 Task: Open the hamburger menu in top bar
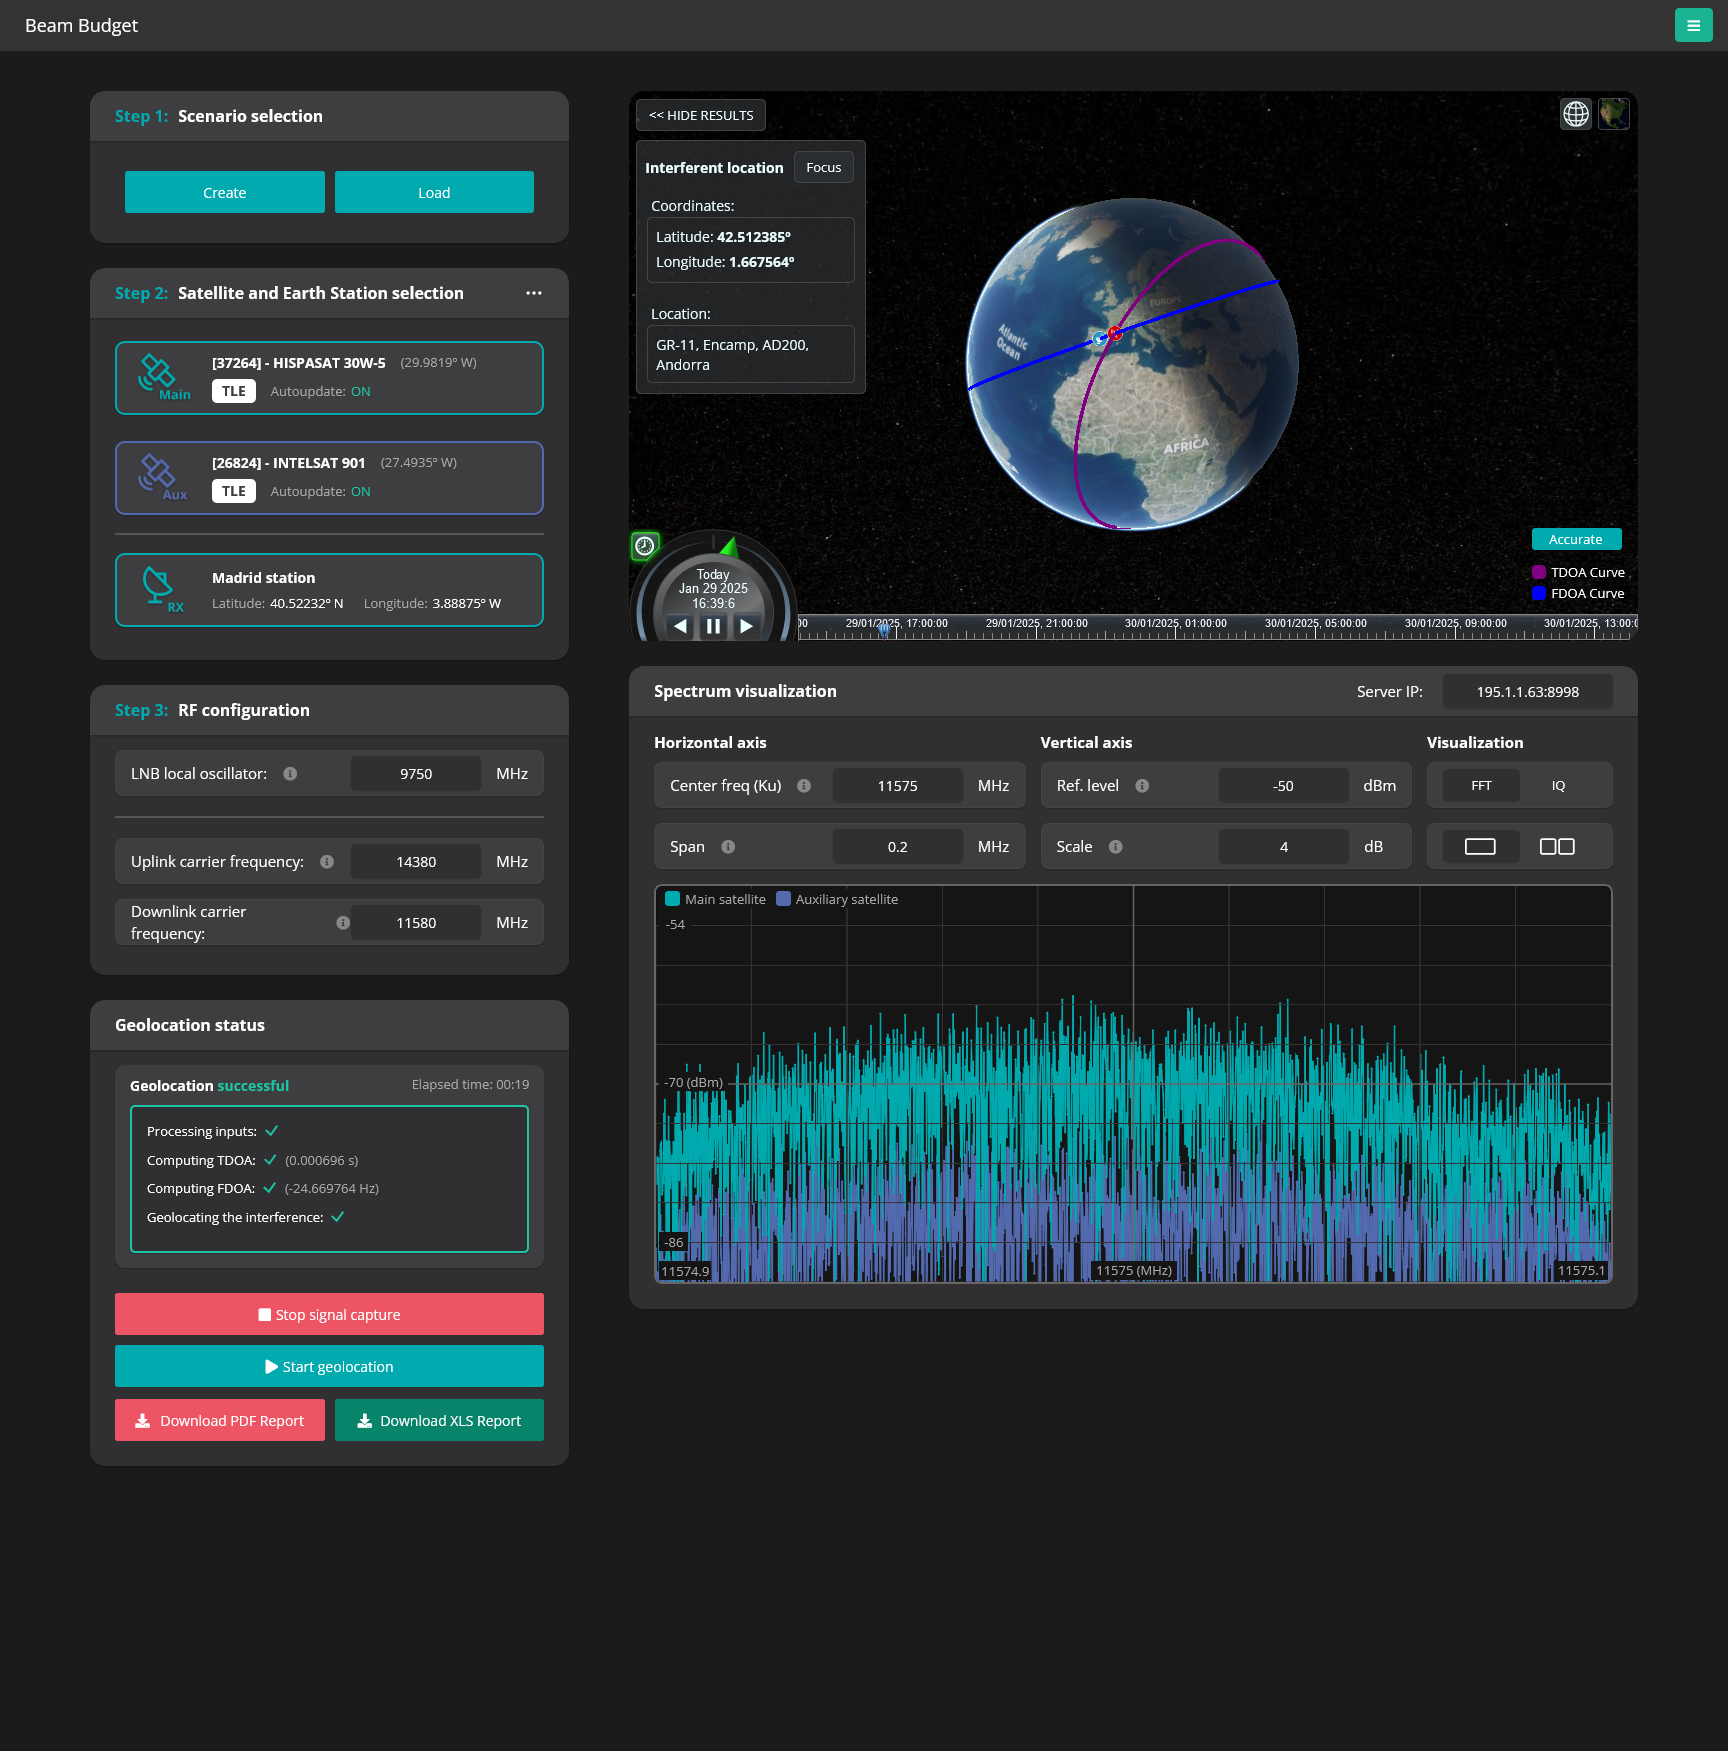(1693, 25)
